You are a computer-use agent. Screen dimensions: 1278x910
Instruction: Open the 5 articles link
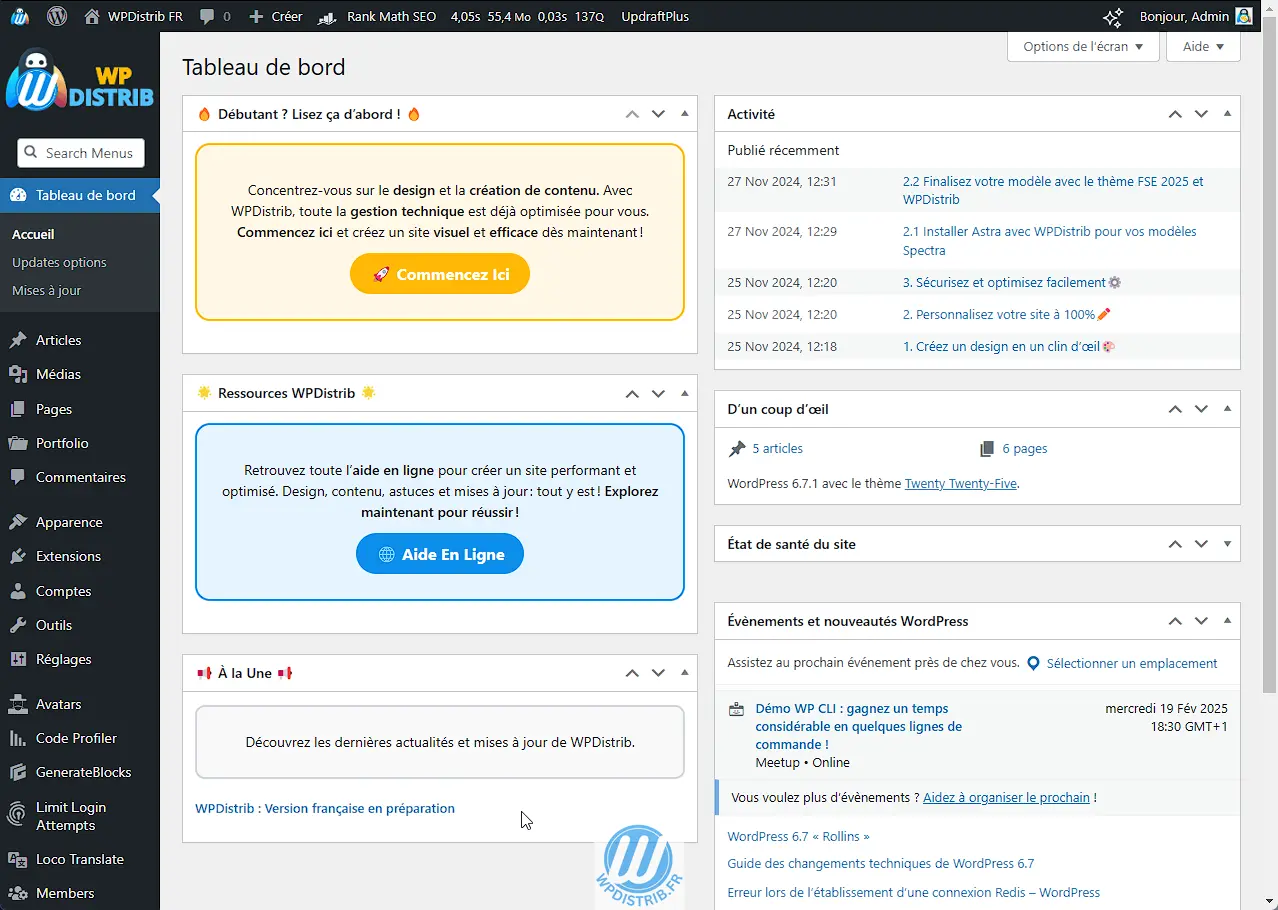[777, 449]
